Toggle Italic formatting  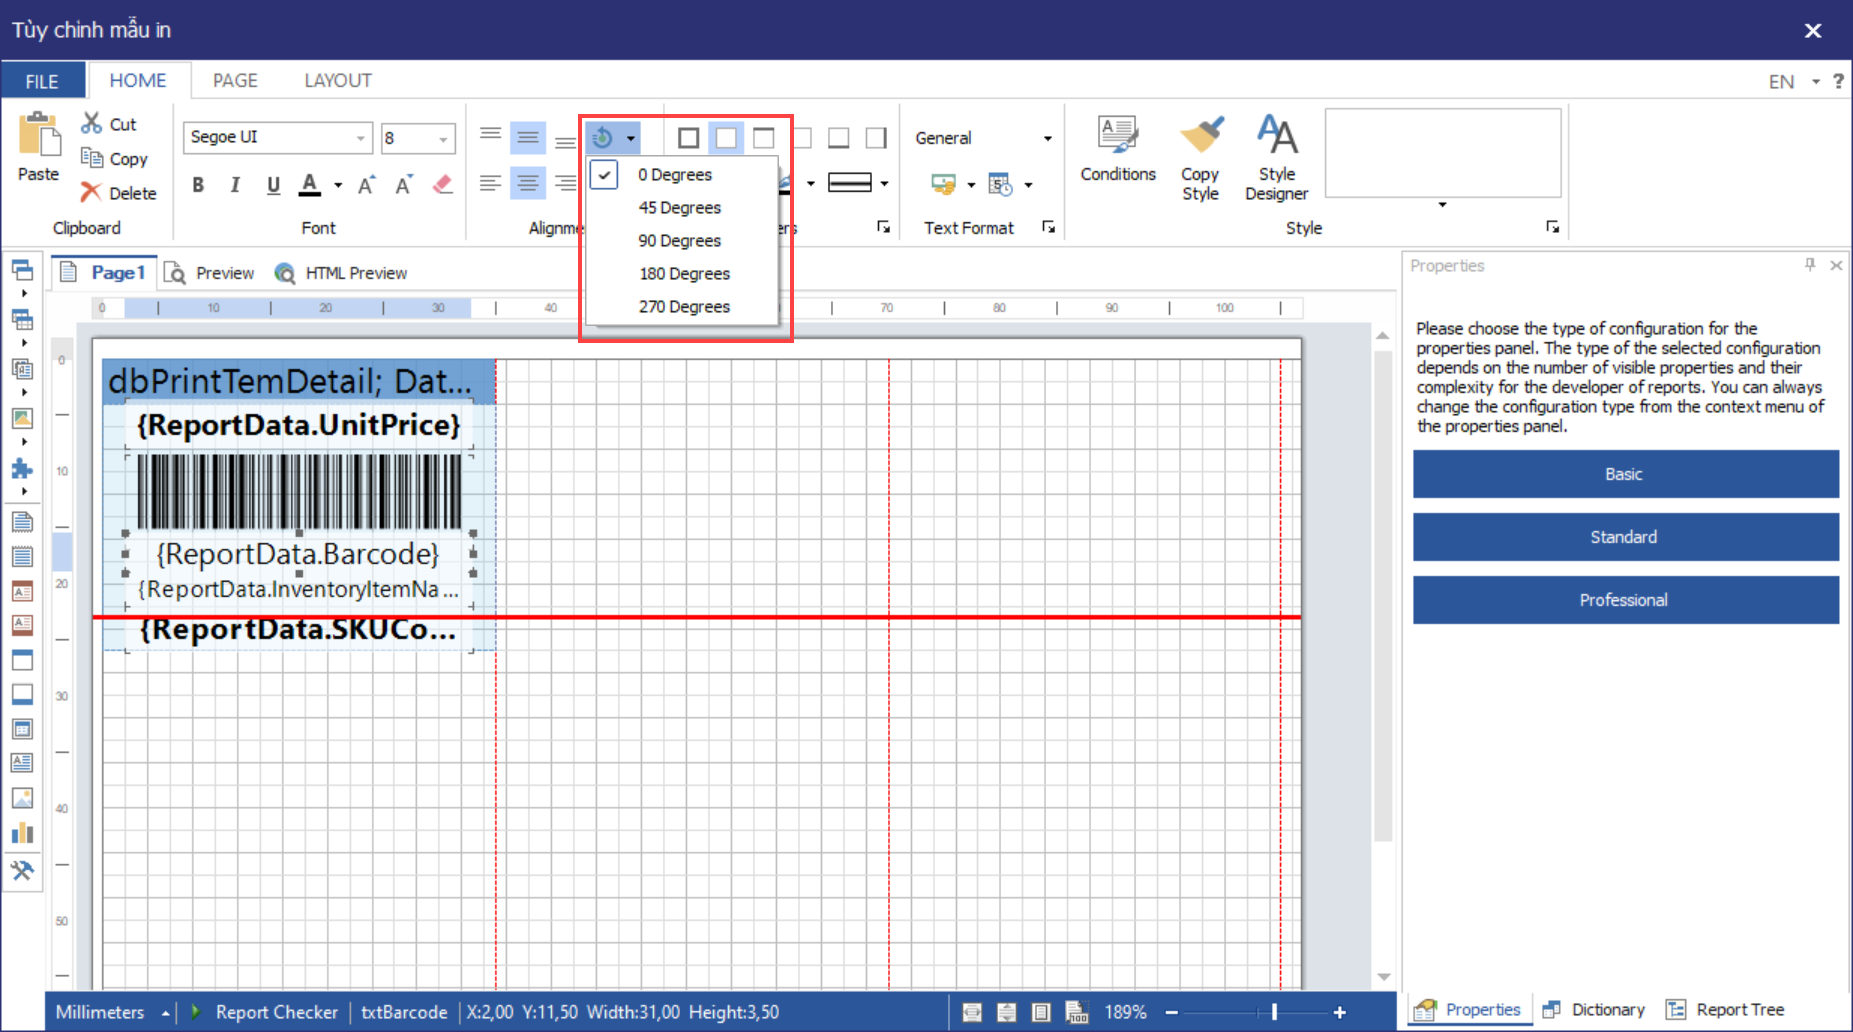[x=235, y=185]
